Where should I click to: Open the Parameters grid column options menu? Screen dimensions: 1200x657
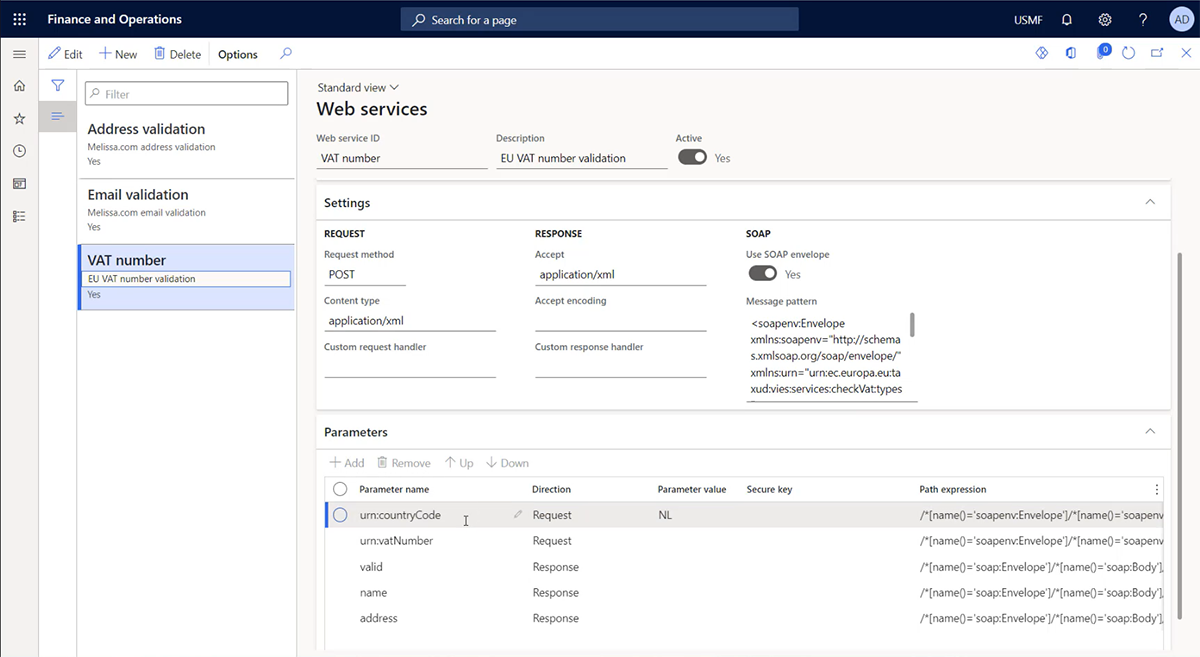point(1157,489)
